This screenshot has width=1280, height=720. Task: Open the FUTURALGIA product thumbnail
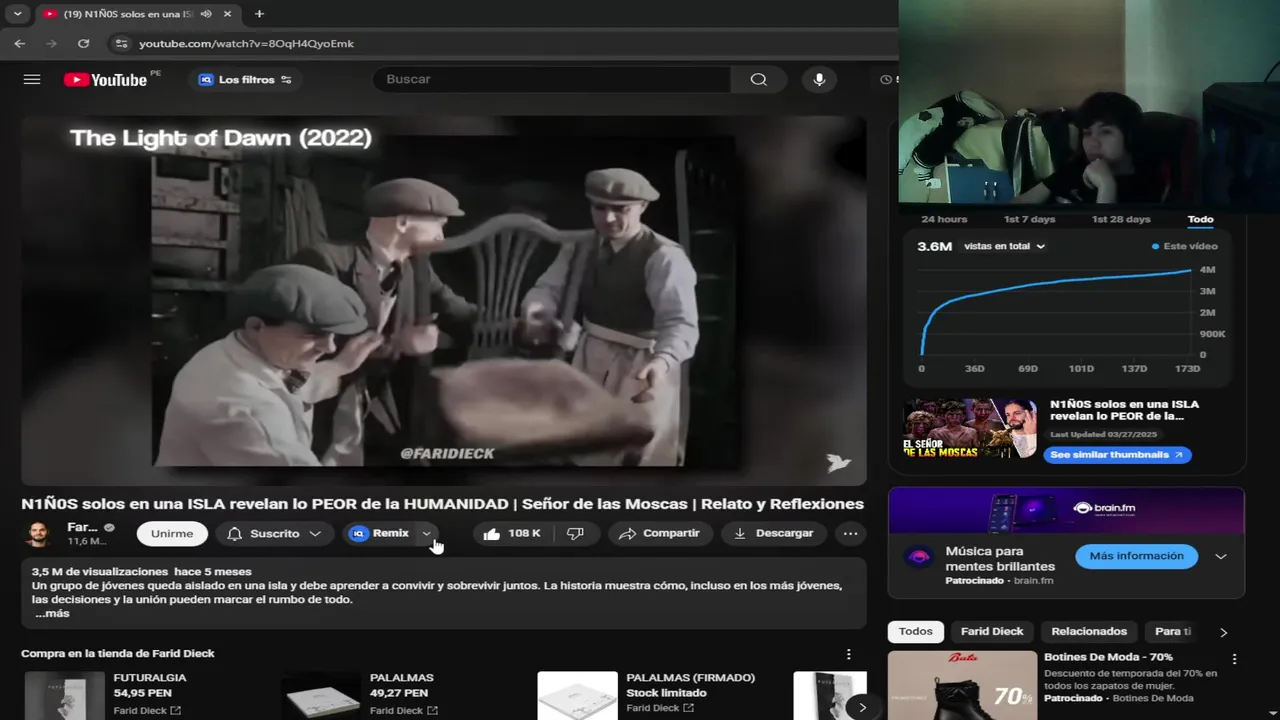click(x=64, y=696)
